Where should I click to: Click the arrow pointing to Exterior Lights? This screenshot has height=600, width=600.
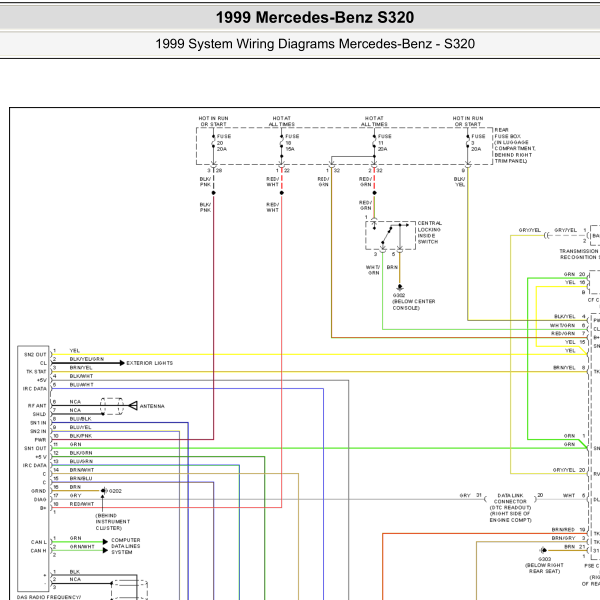122,363
